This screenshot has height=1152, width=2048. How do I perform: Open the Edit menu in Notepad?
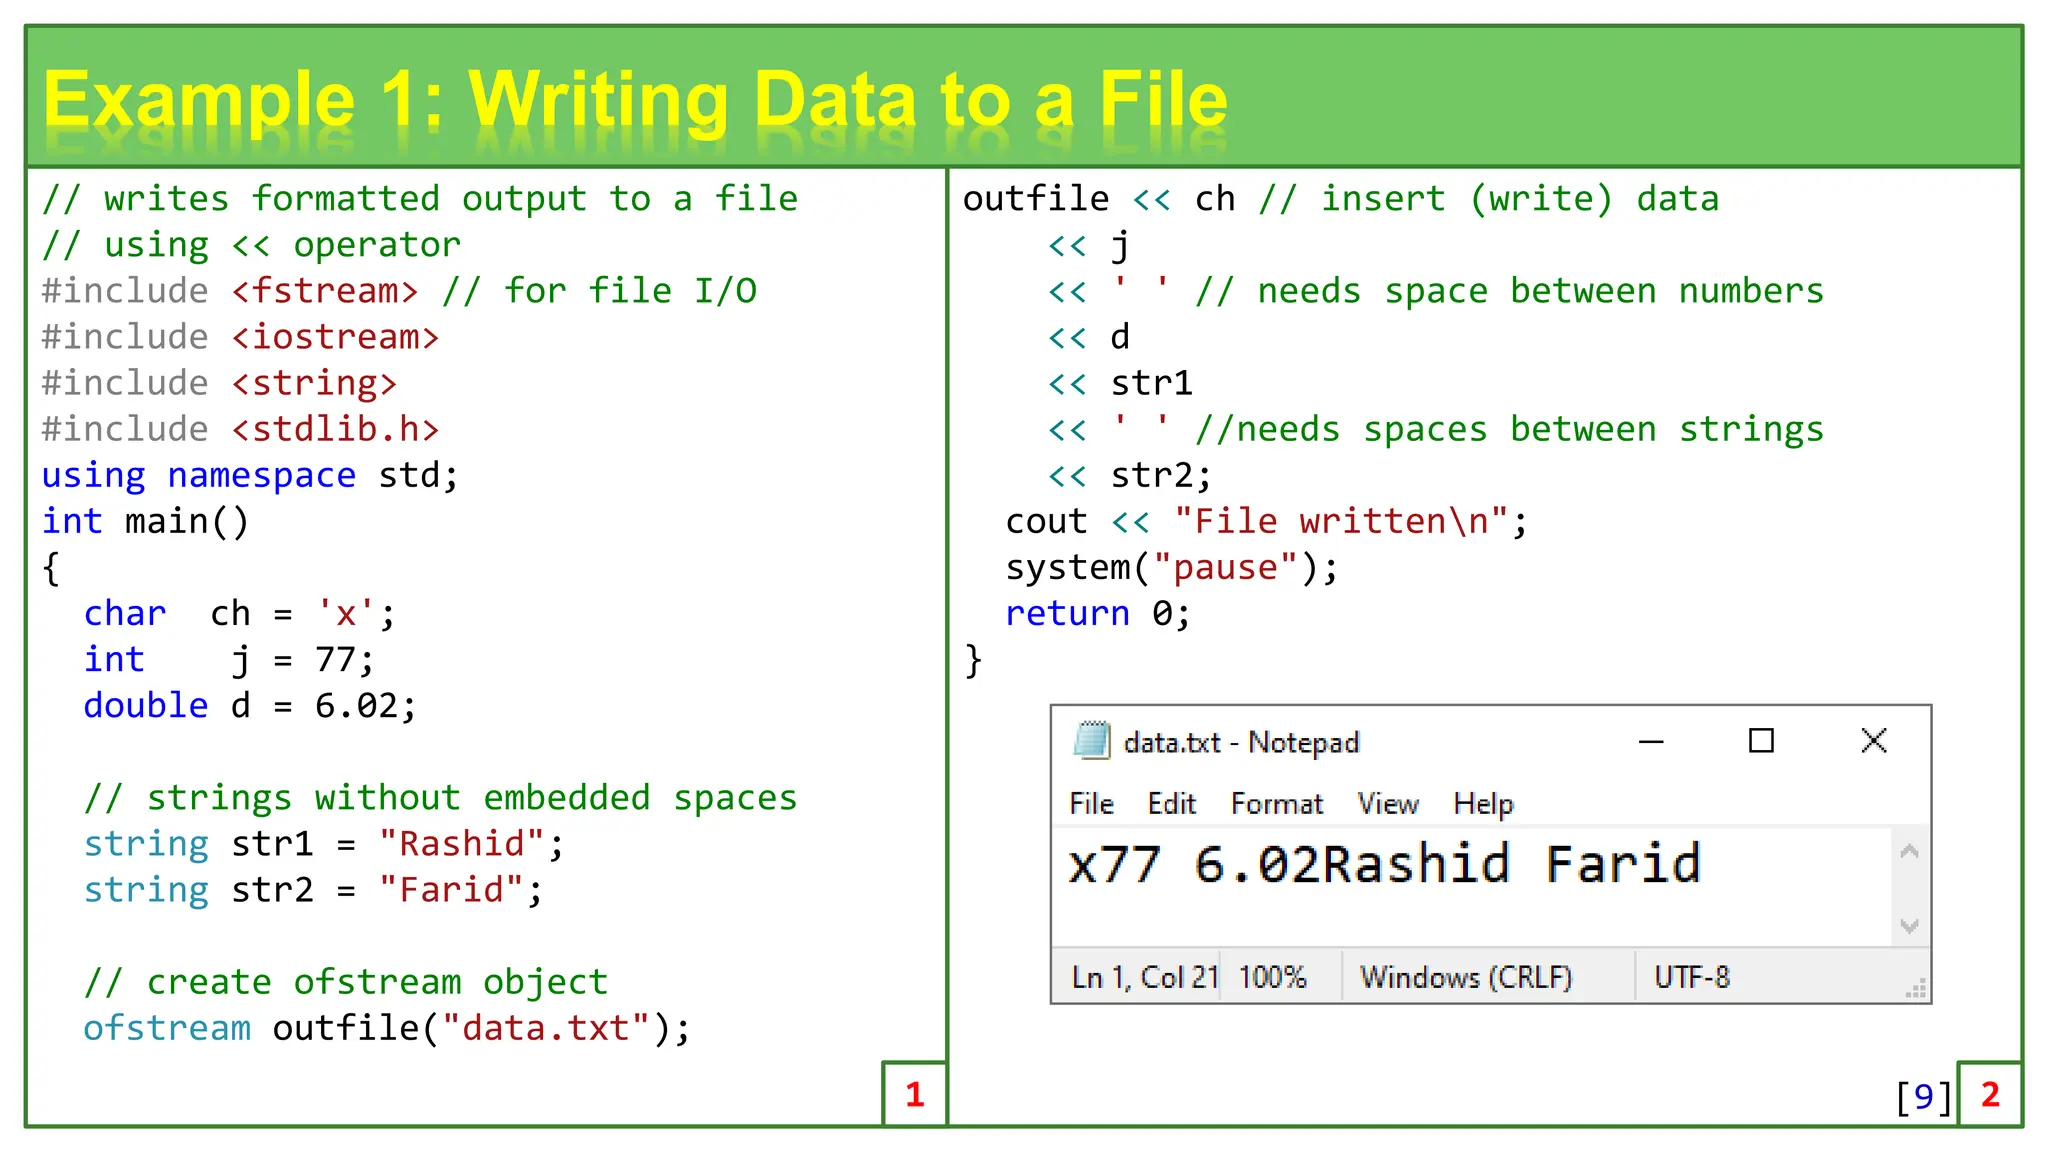1171,804
